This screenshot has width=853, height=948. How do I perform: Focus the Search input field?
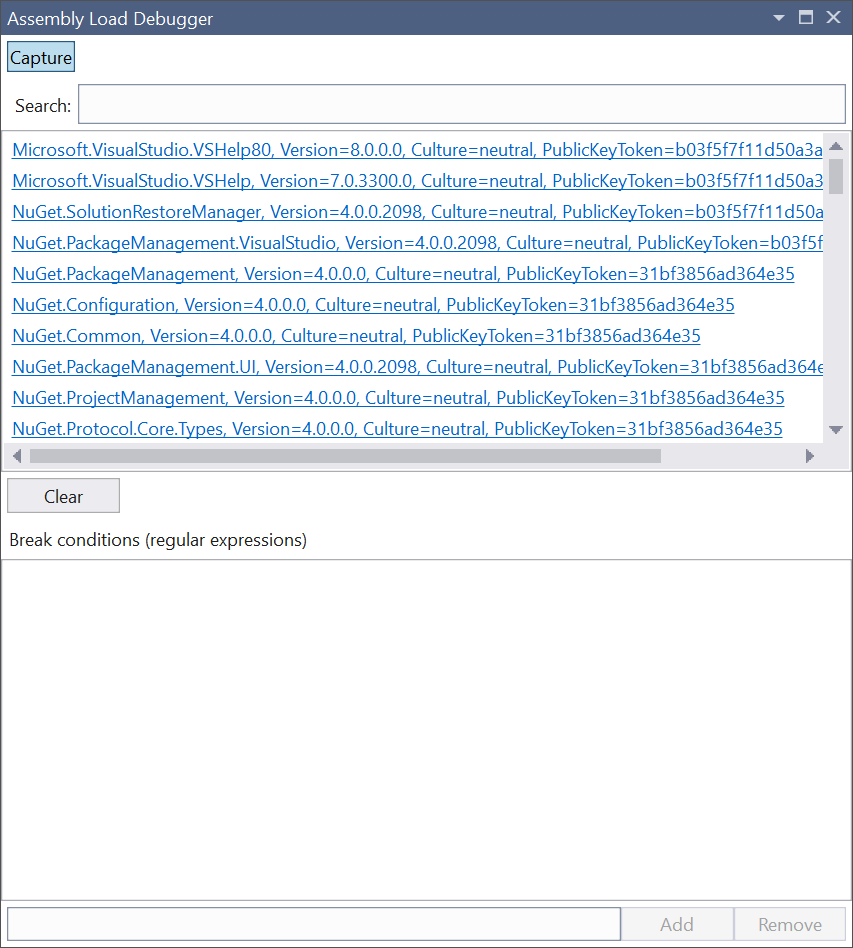462,104
